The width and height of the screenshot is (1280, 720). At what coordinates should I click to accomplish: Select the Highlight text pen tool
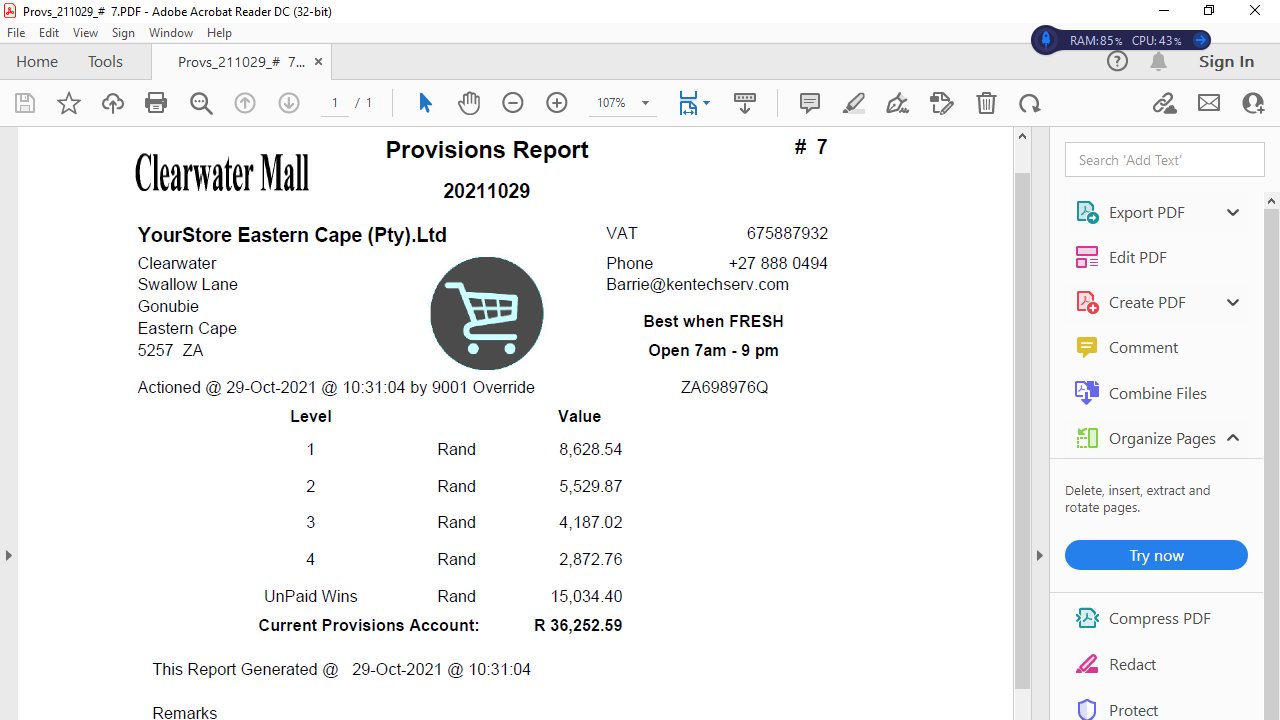click(x=854, y=103)
